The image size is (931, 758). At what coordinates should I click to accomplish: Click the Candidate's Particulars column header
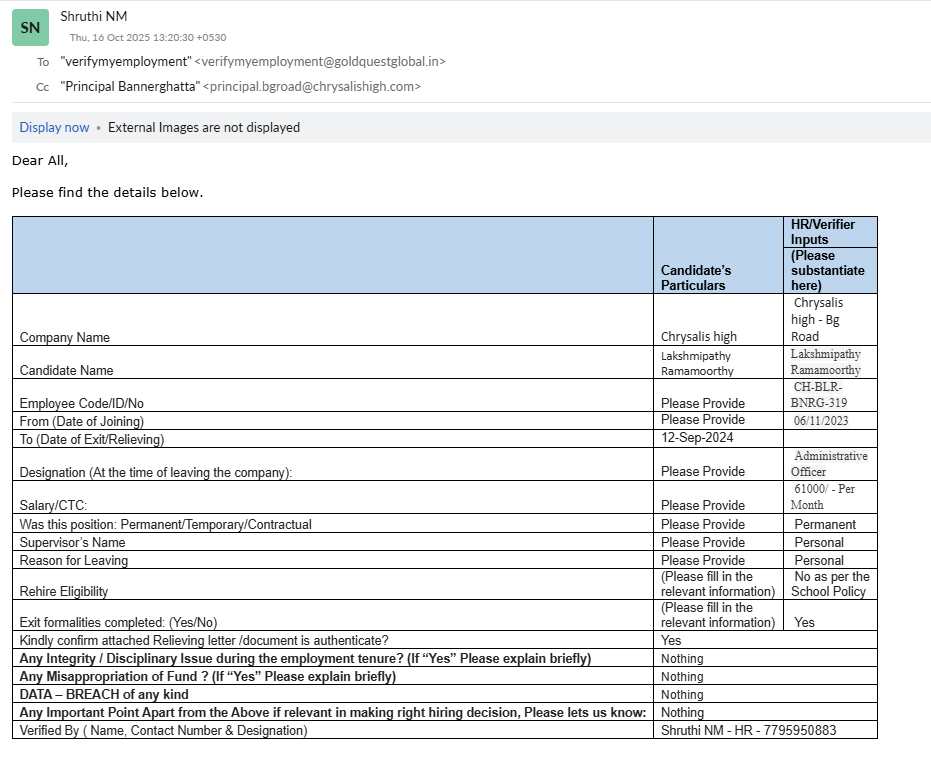click(696, 277)
